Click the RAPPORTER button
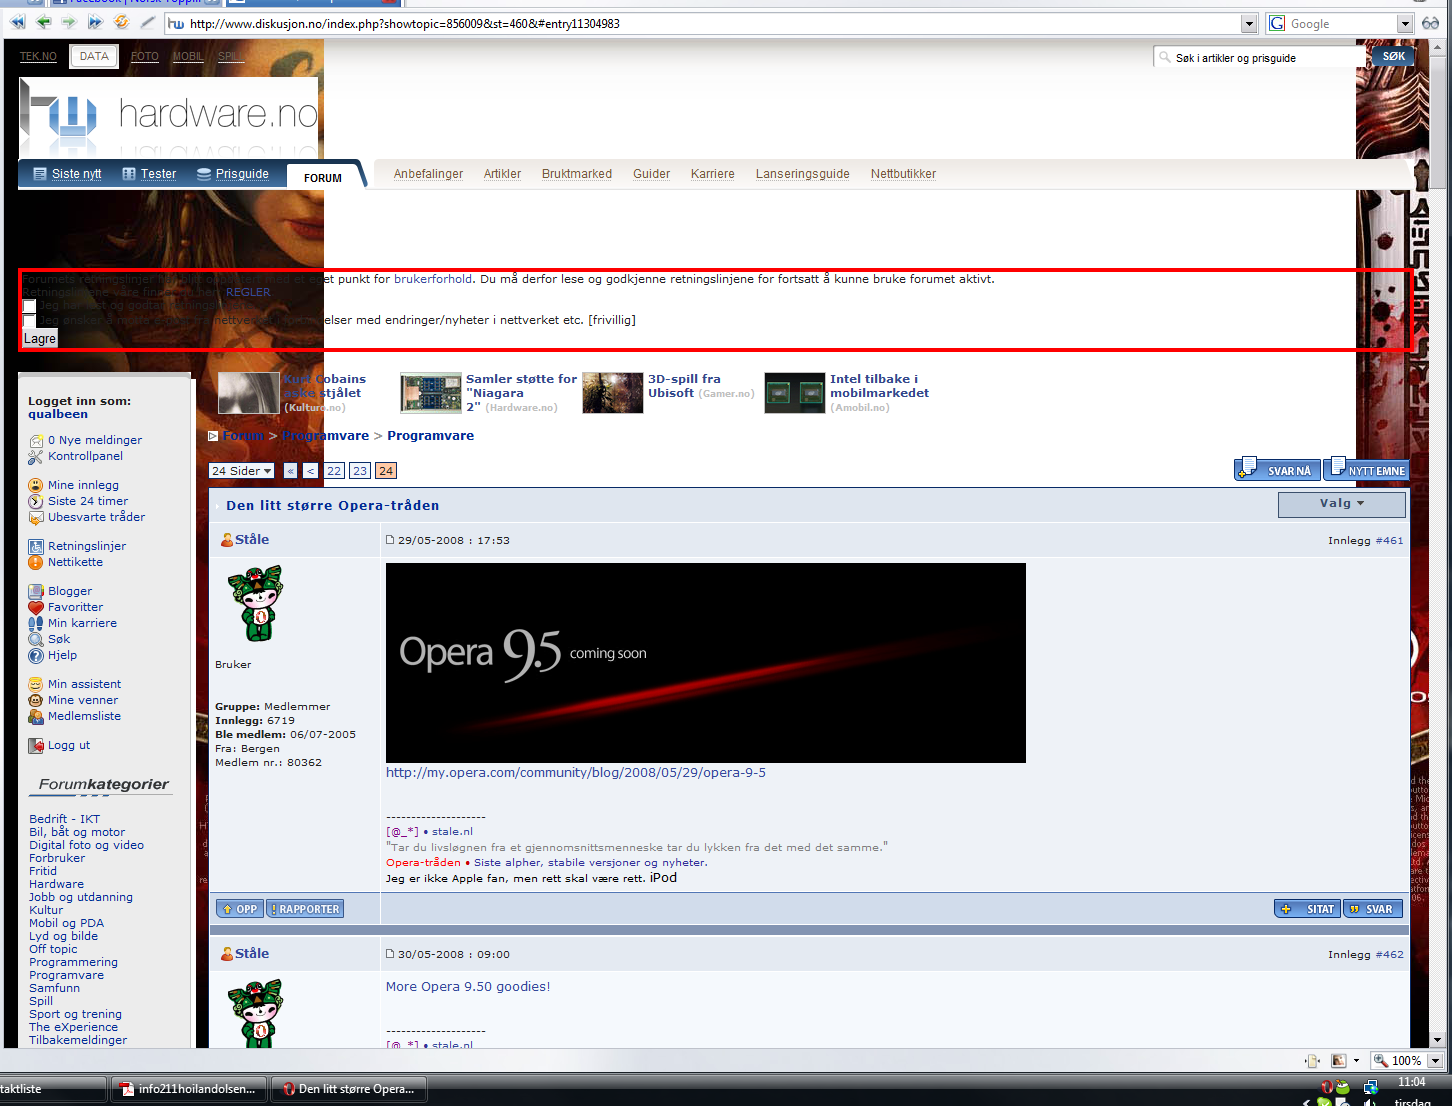 click(305, 909)
